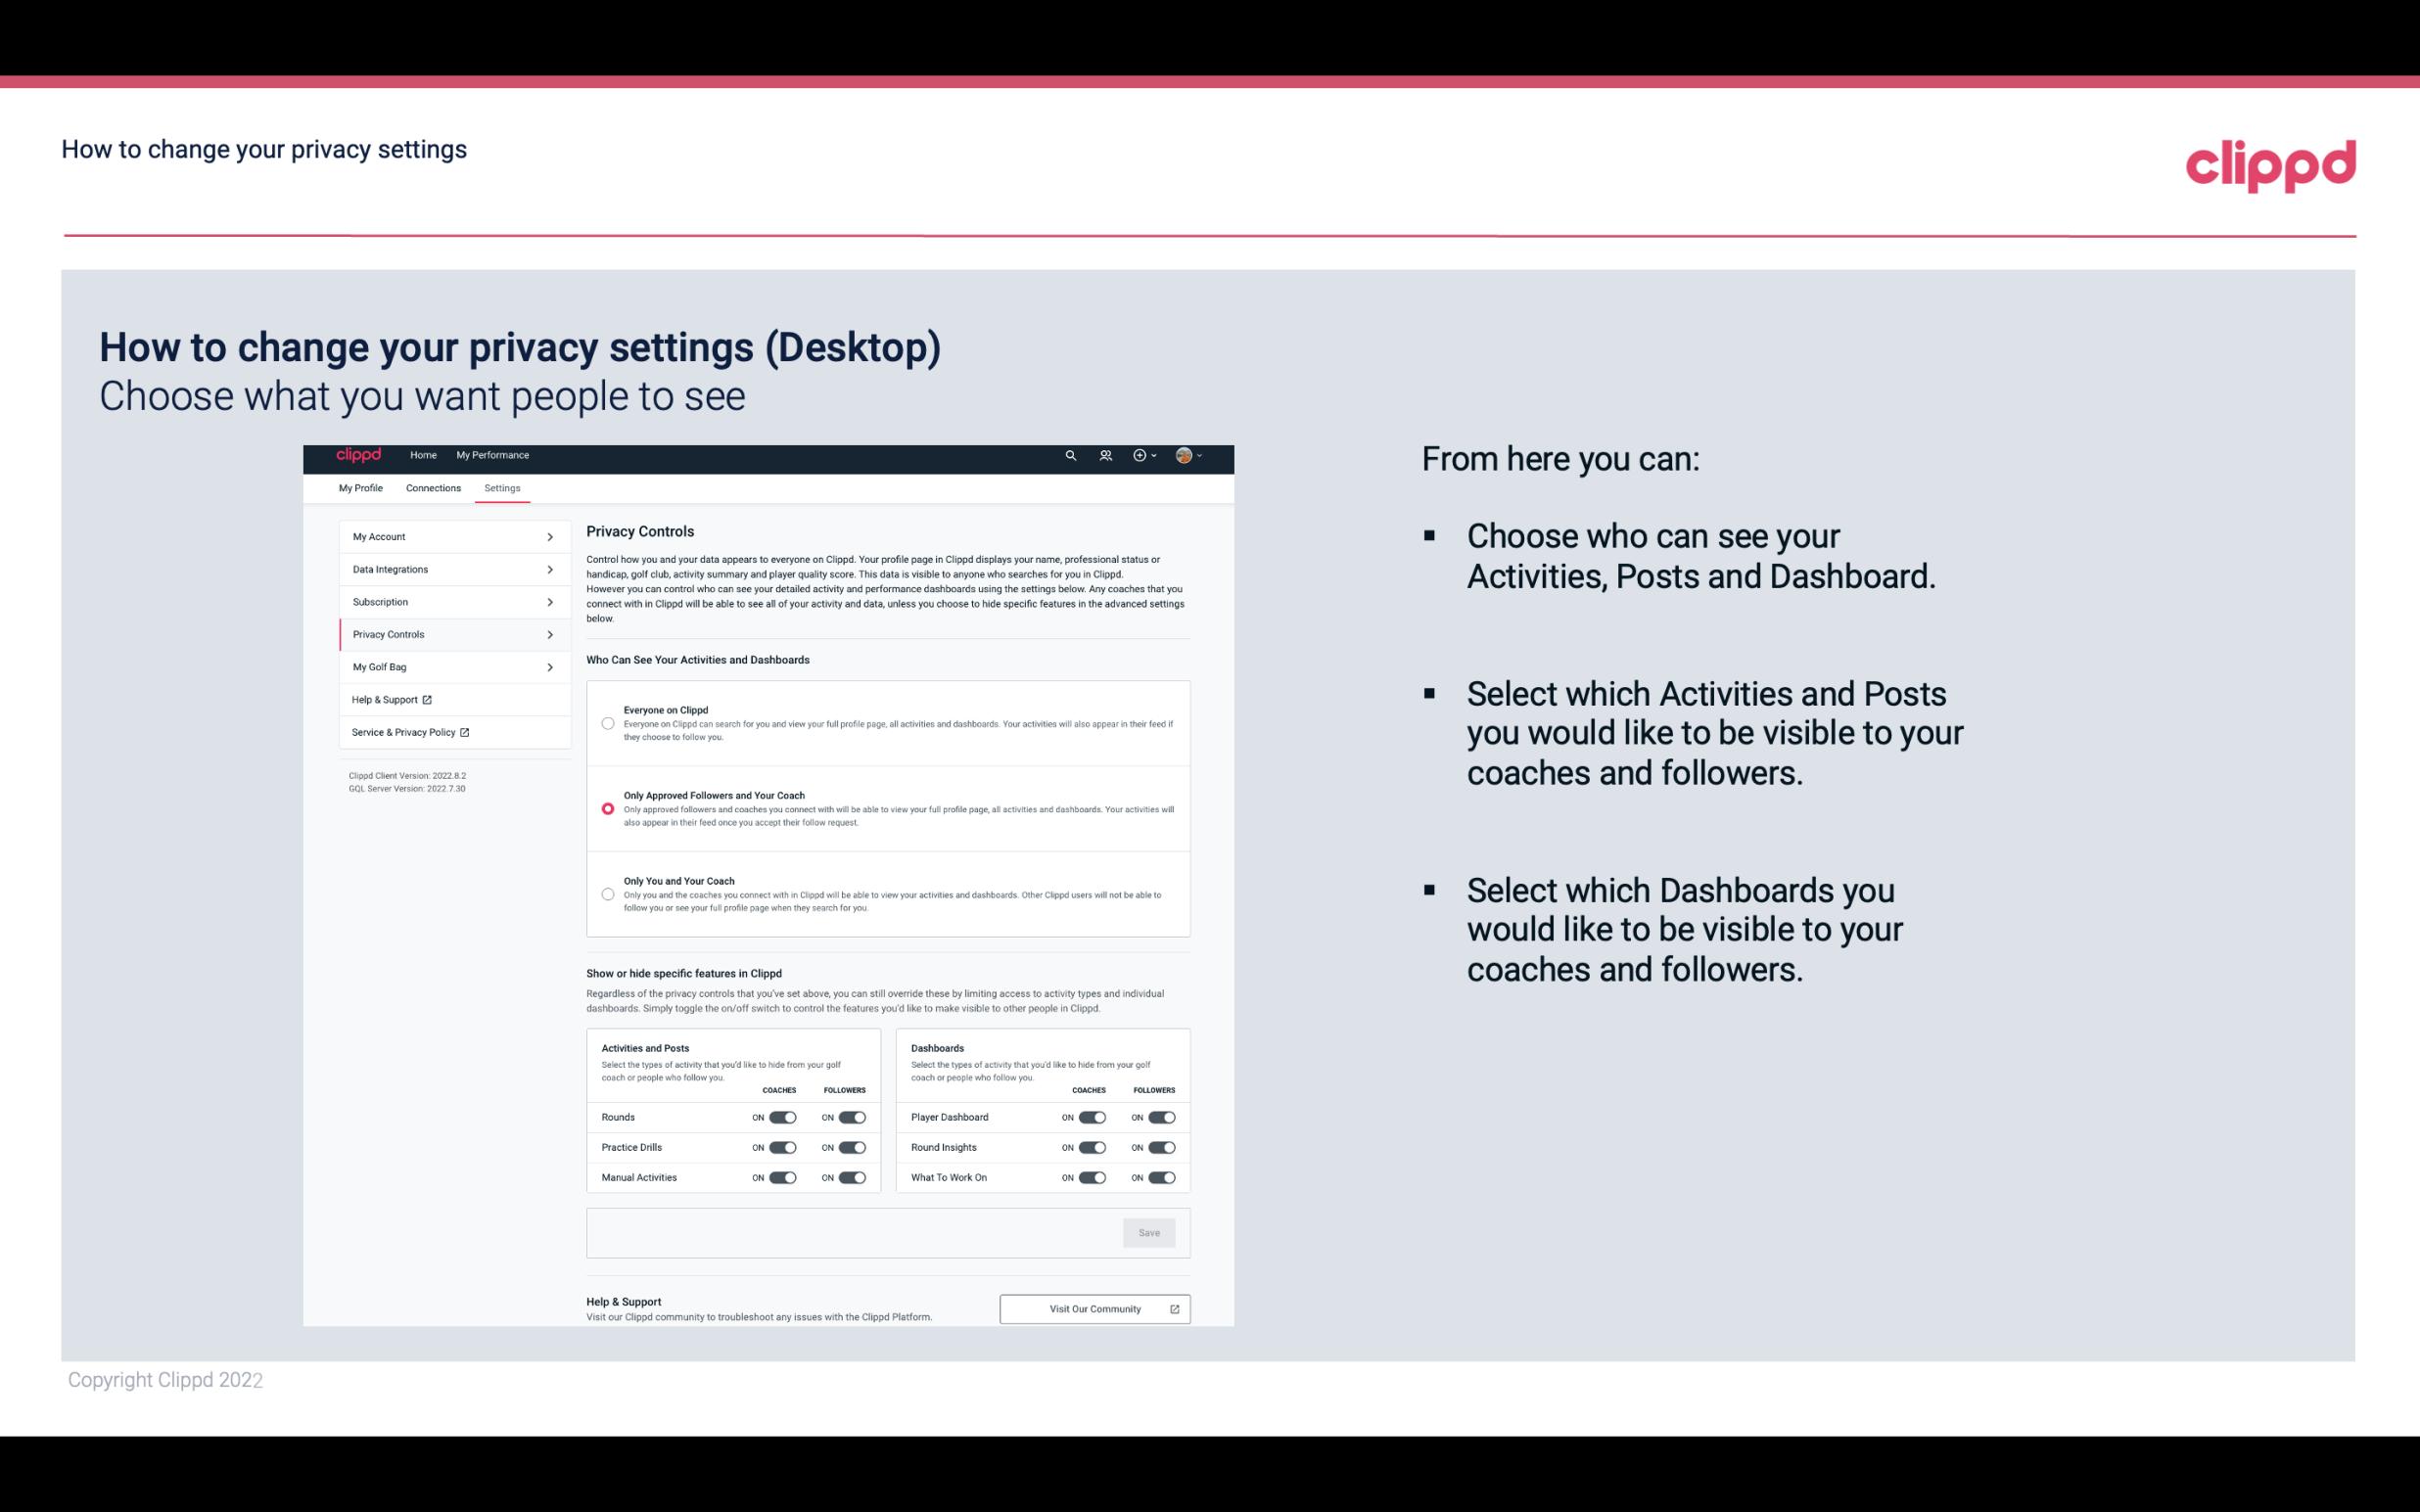Select Connections navigation tab

pyautogui.click(x=431, y=486)
